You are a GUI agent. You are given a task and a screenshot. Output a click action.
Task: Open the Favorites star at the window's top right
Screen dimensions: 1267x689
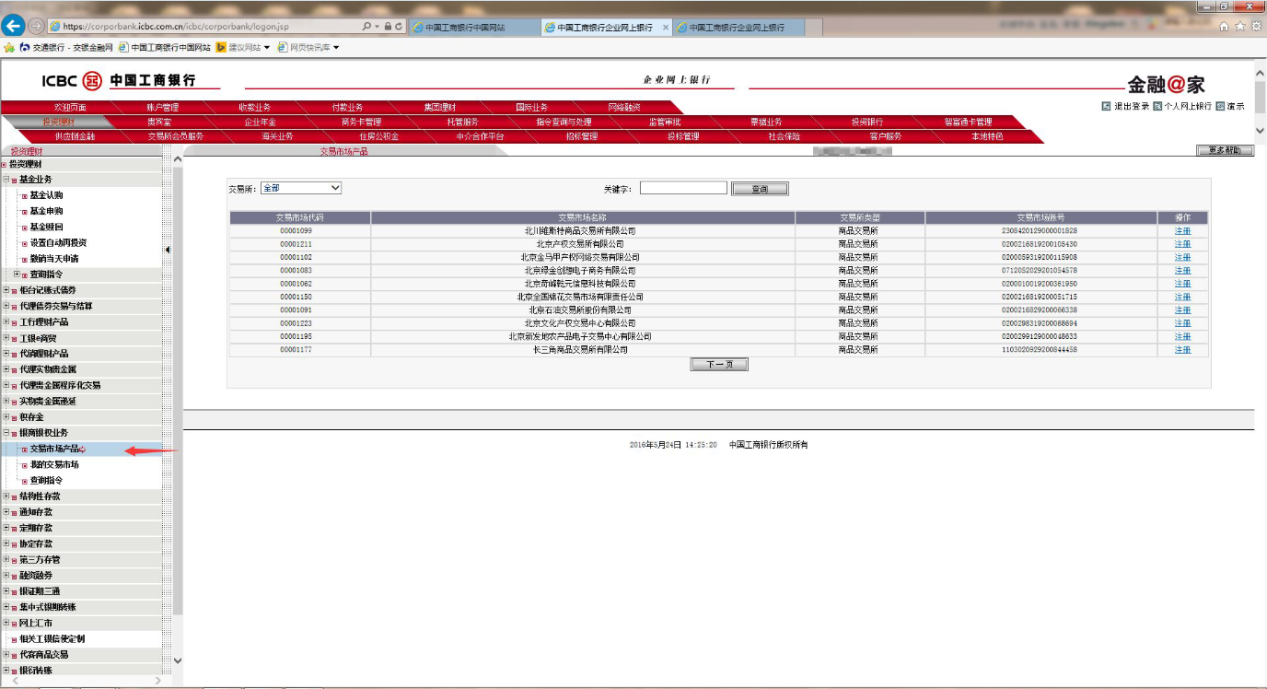tap(1240, 27)
